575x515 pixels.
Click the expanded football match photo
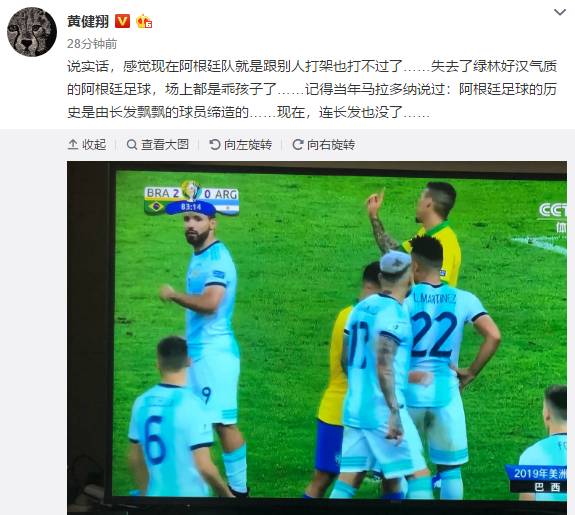pos(317,338)
